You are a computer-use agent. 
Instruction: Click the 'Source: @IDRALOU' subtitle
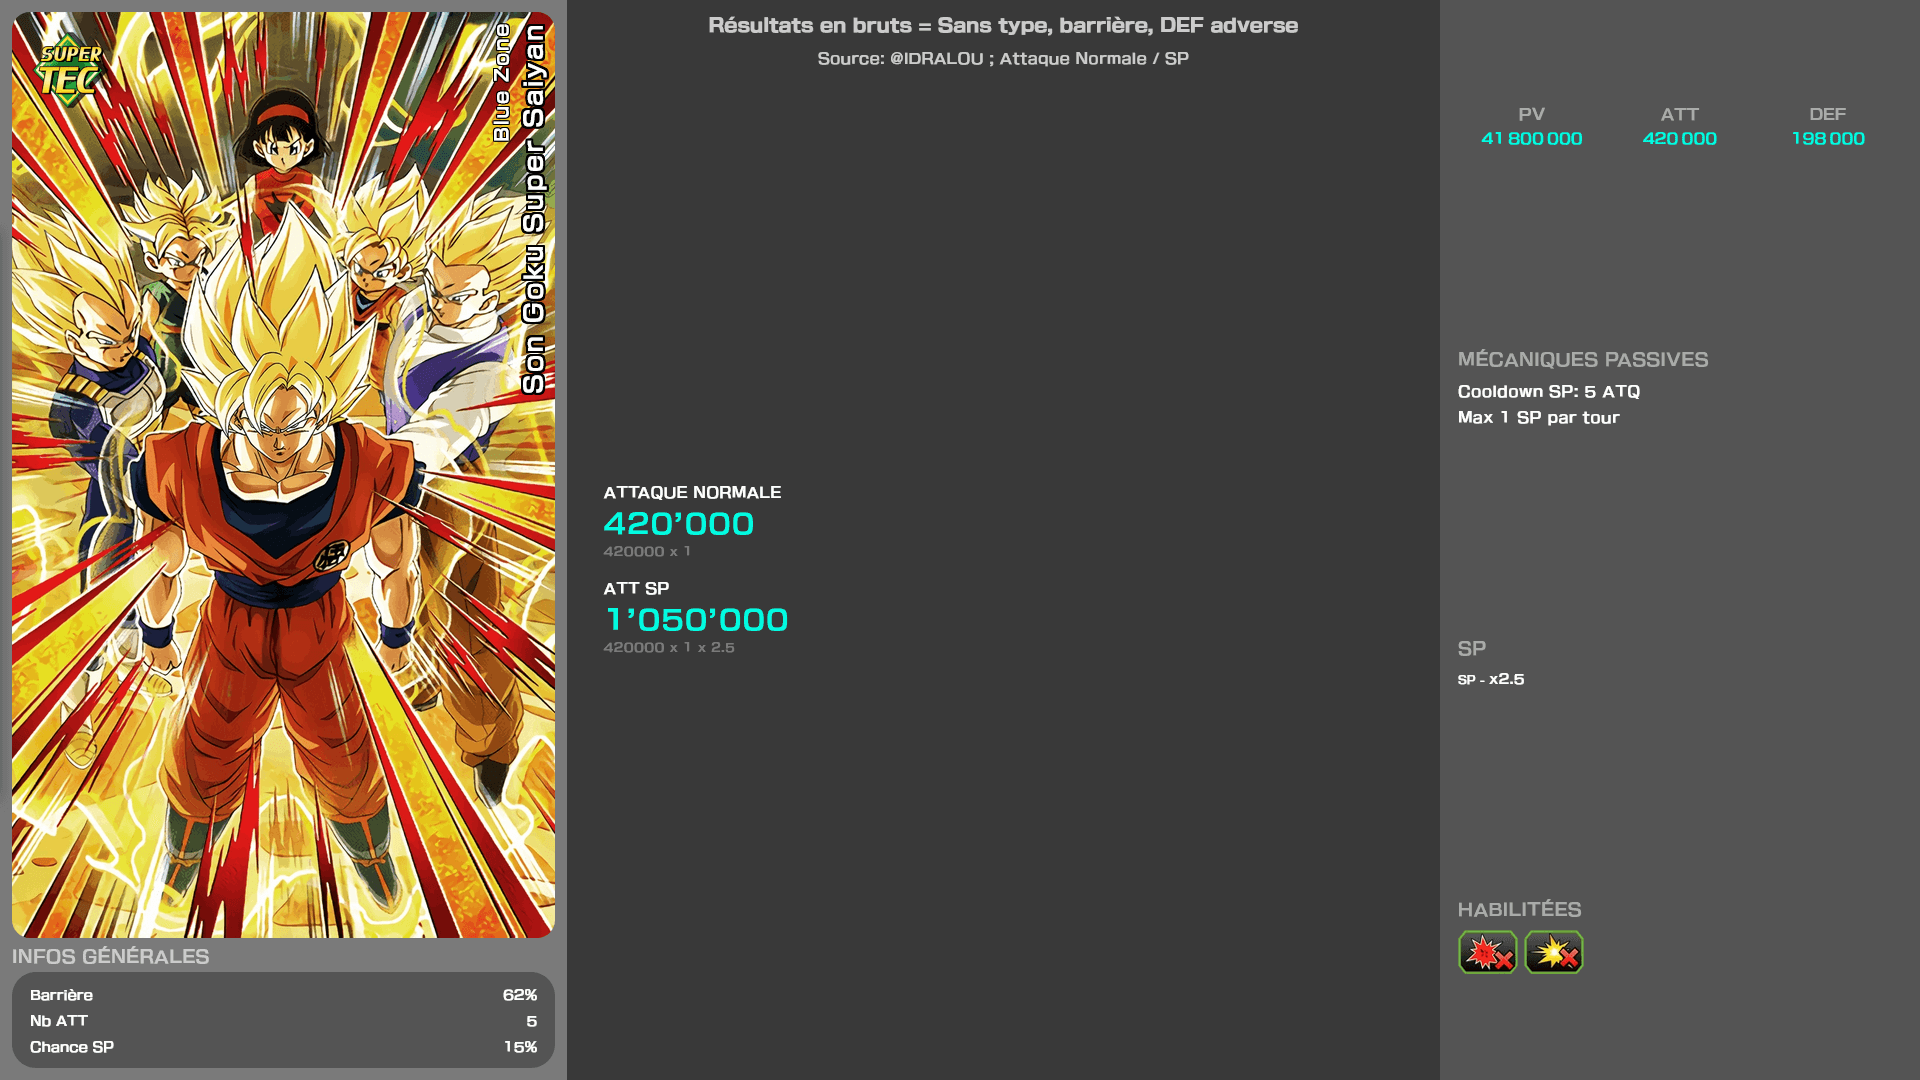(x=1003, y=59)
